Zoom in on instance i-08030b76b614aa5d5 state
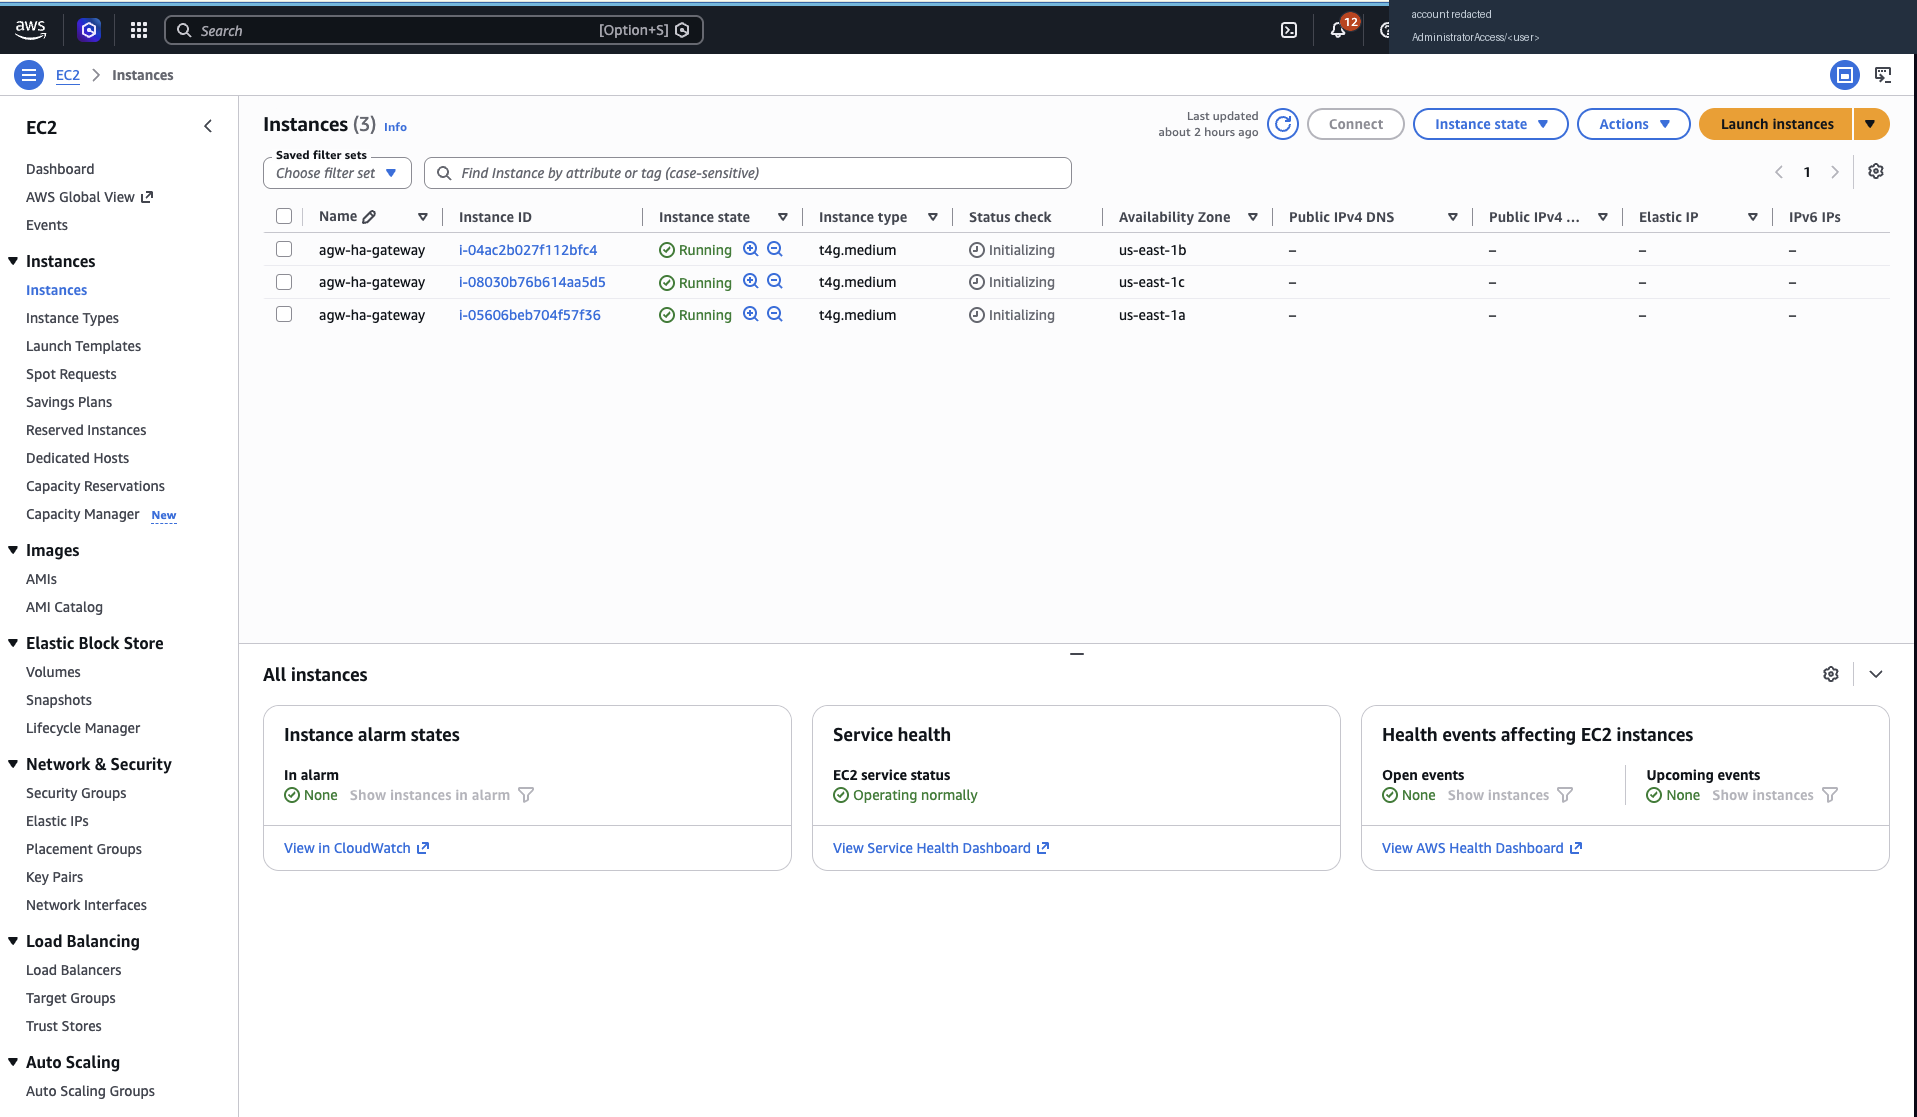This screenshot has height=1117, width=1917. pyautogui.click(x=751, y=281)
